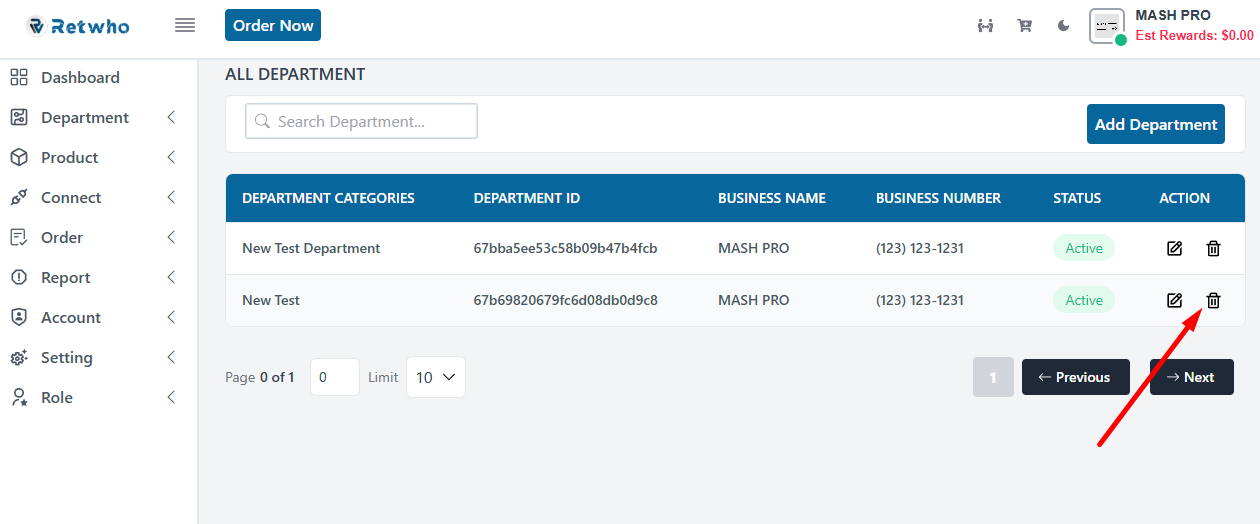
Task: Click ID 67bba5ee53c58b09b47b4fcb
Action: (x=565, y=248)
